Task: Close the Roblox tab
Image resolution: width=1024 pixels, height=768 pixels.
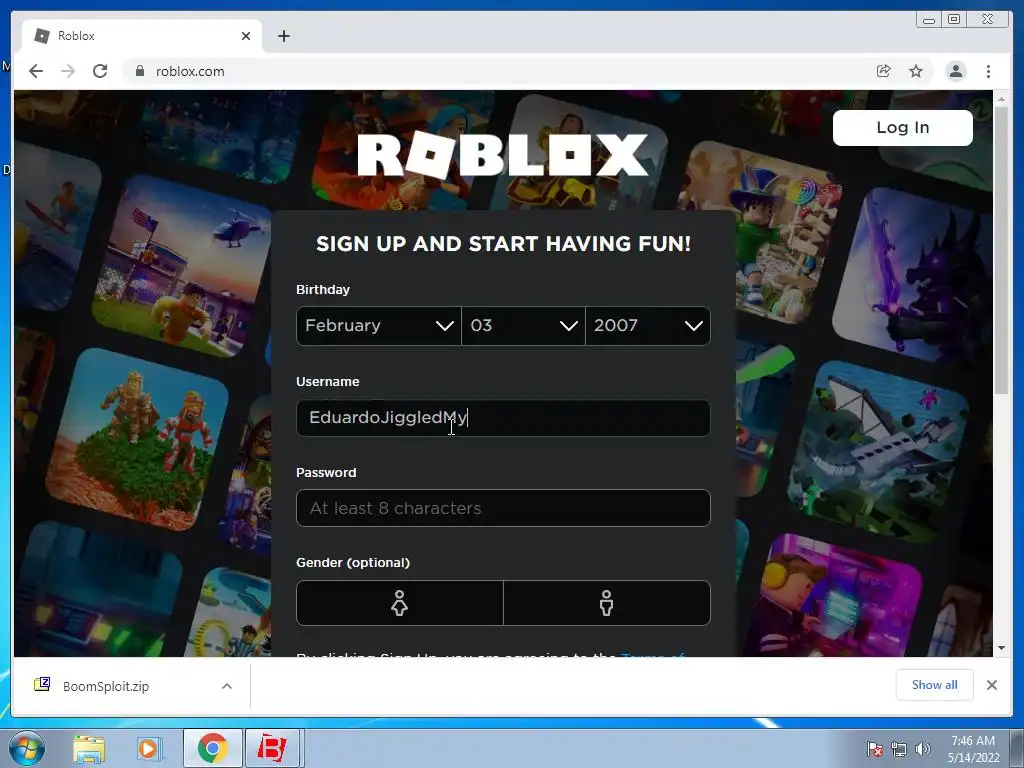Action: [246, 36]
